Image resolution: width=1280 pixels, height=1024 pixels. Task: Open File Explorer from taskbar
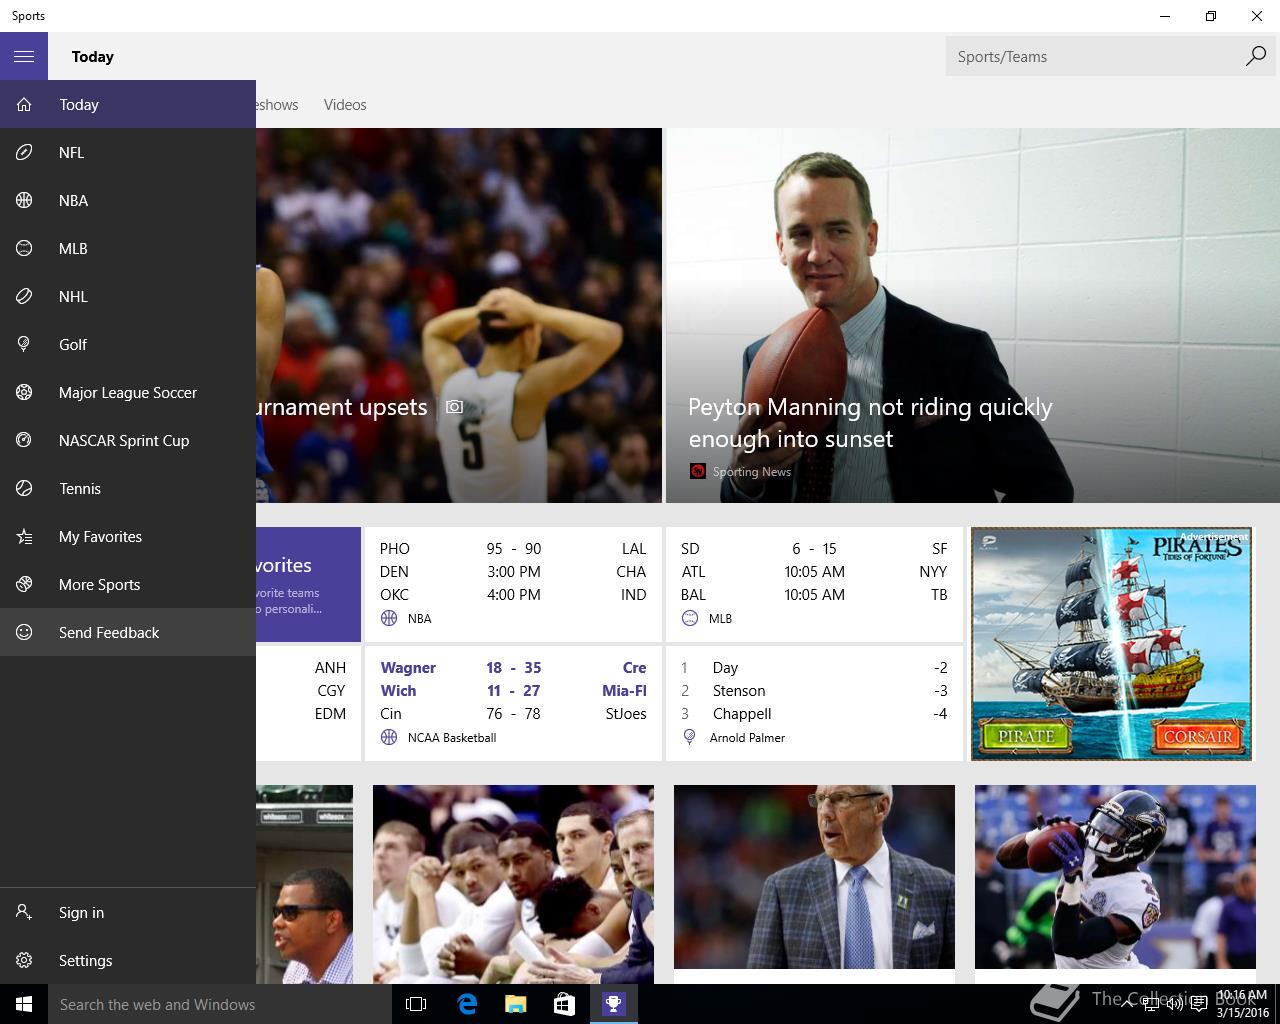[515, 1004]
